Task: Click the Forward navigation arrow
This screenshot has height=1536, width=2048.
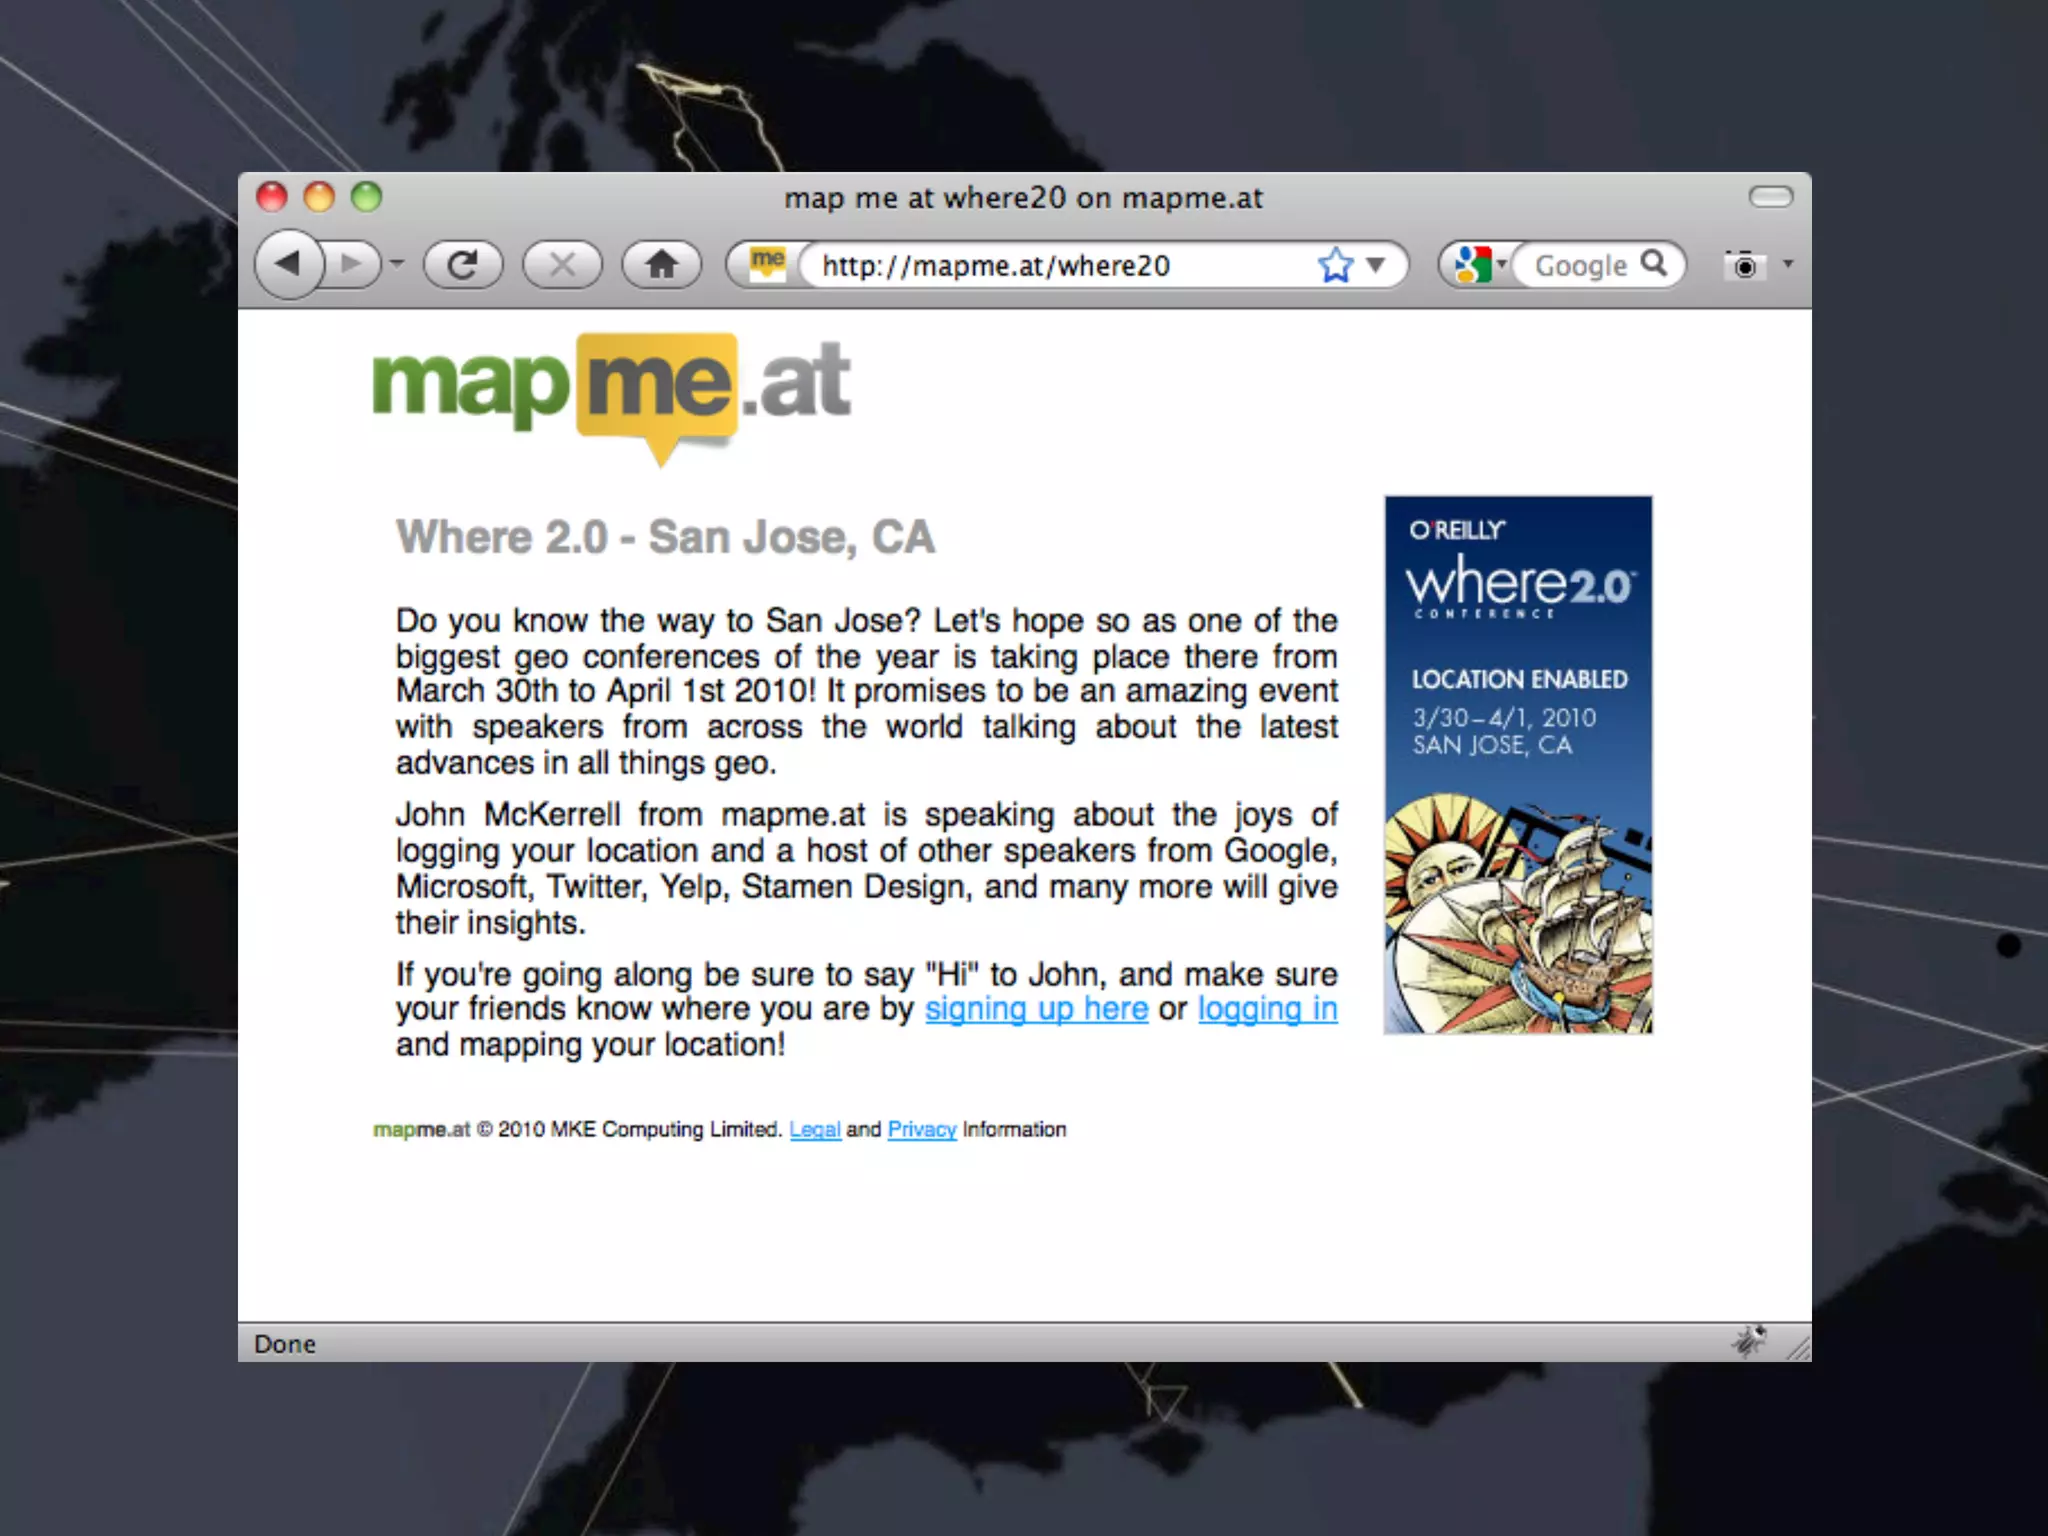Action: click(351, 264)
